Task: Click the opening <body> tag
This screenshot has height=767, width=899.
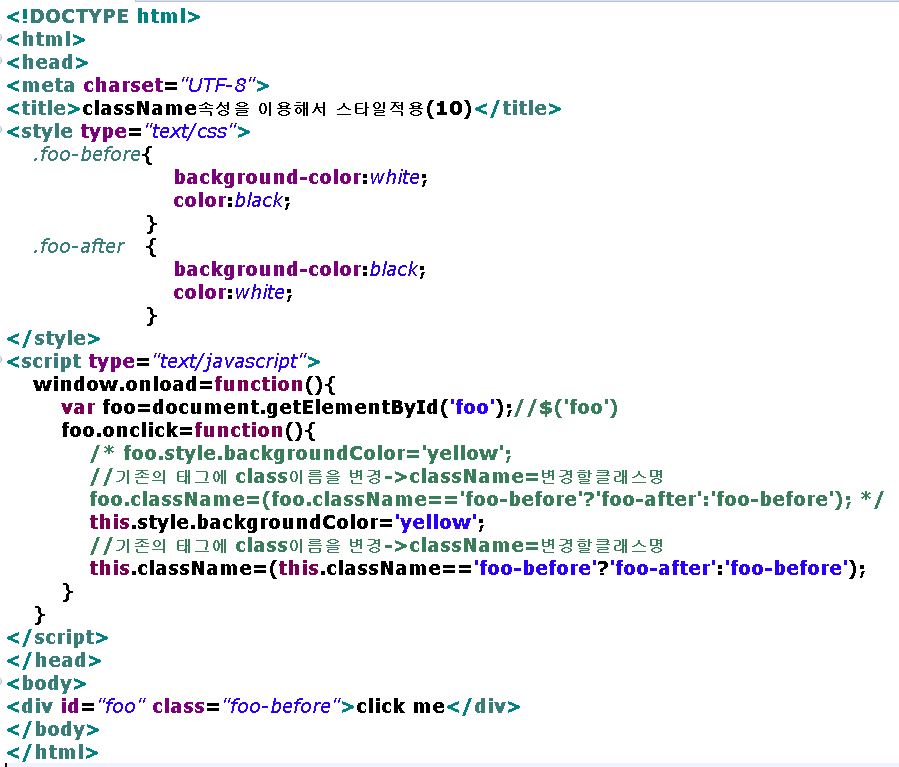Action: [x=46, y=683]
